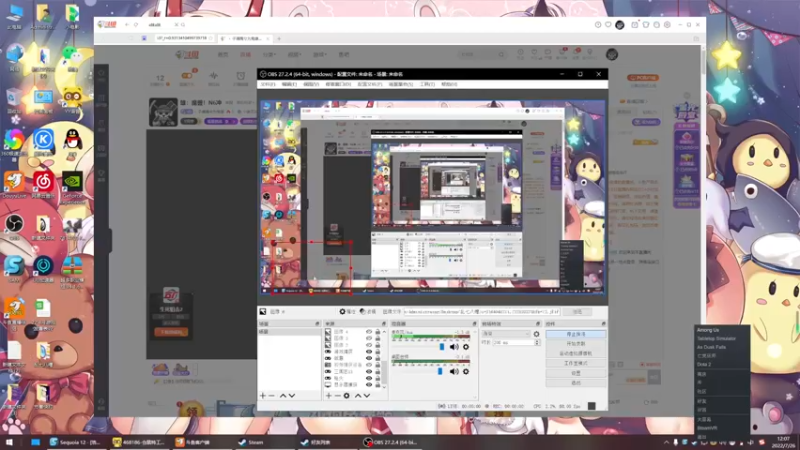Click start recording button in Controls
Image resolution: width=800 pixels, height=450 pixels.
click(576, 344)
